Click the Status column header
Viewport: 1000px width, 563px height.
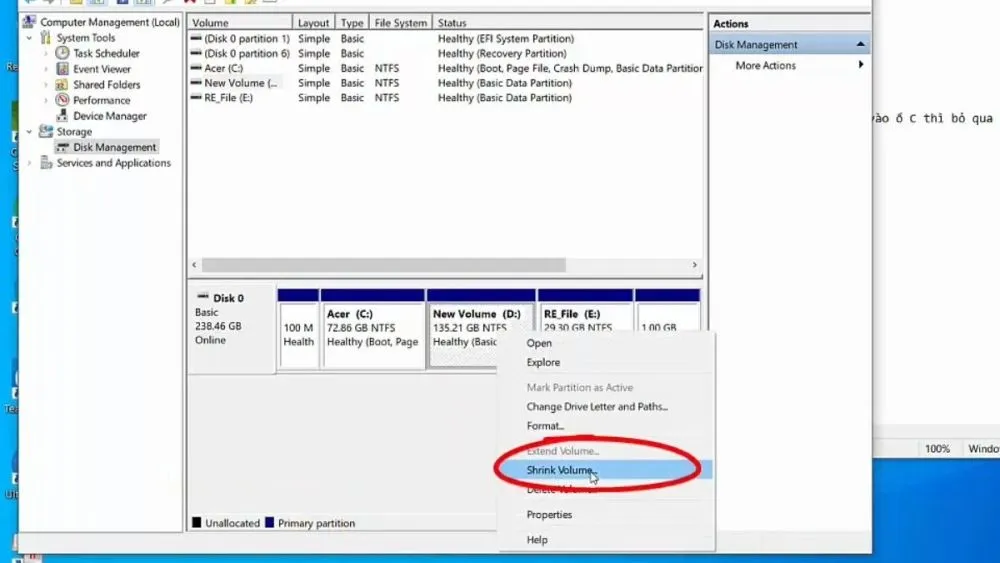pyautogui.click(x=452, y=23)
